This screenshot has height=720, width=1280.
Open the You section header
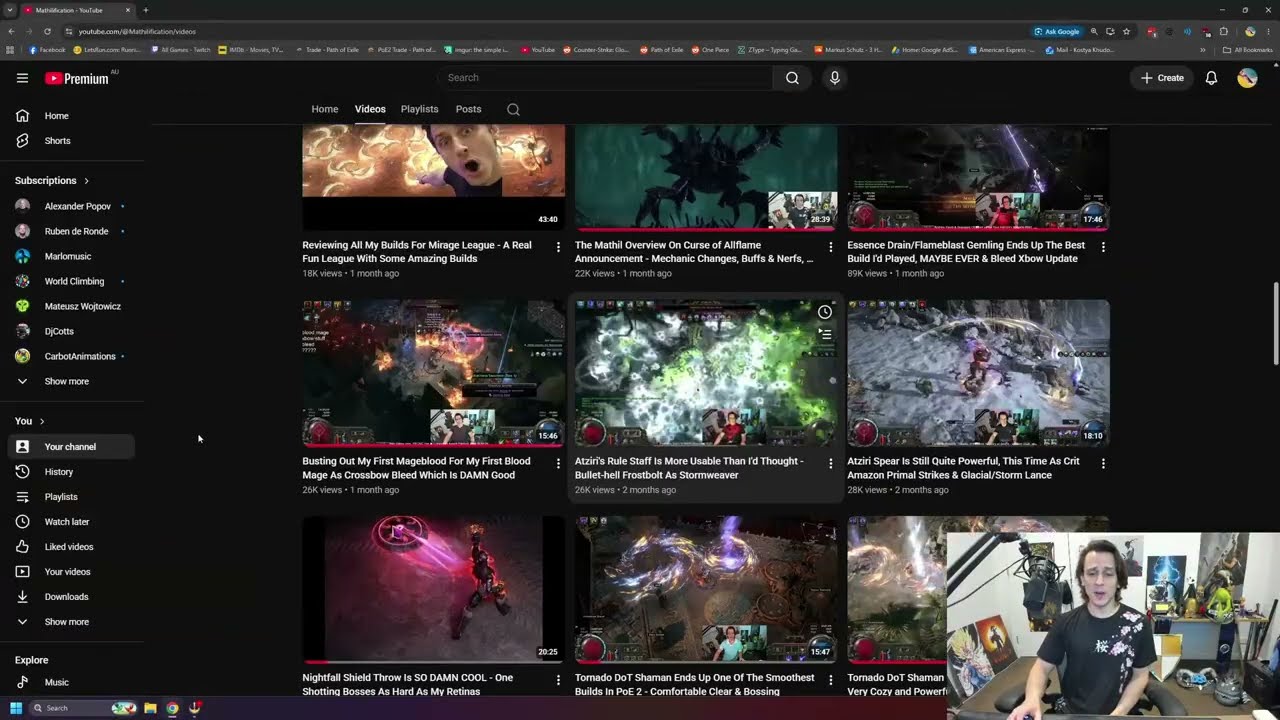tap(30, 421)
